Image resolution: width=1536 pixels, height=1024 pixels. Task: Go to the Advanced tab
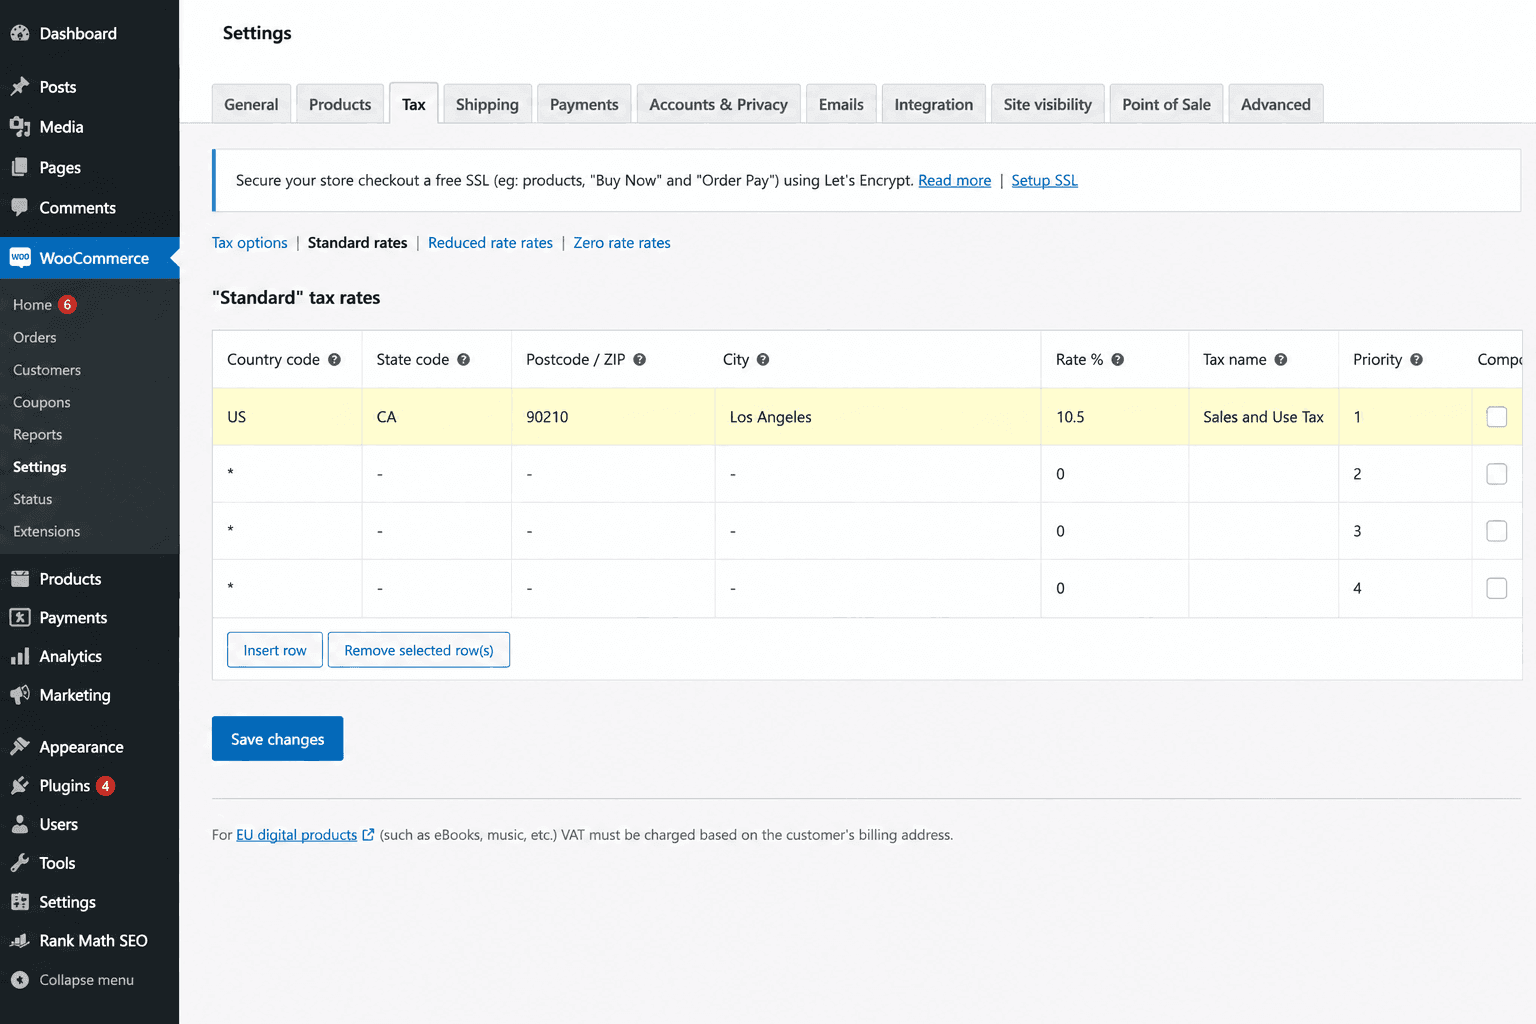click(x=1275, y=104)
